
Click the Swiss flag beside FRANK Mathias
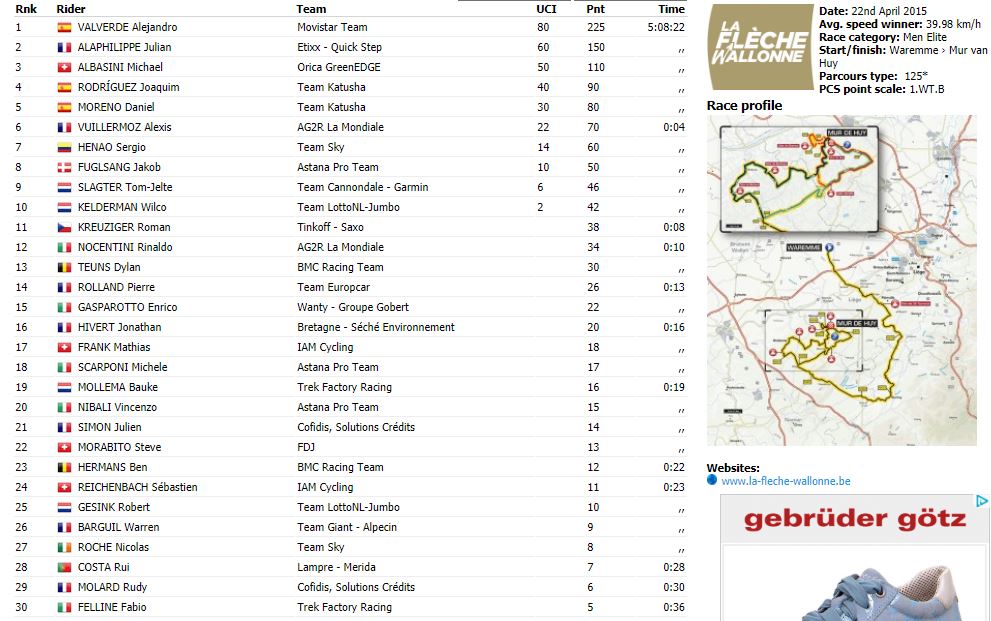click(64, 347)
